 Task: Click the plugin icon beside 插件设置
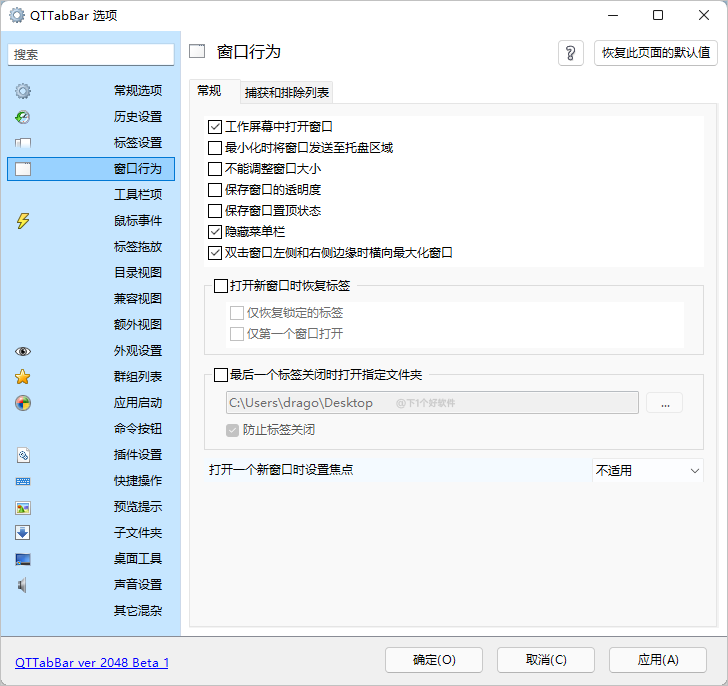[x=23, y=455]
